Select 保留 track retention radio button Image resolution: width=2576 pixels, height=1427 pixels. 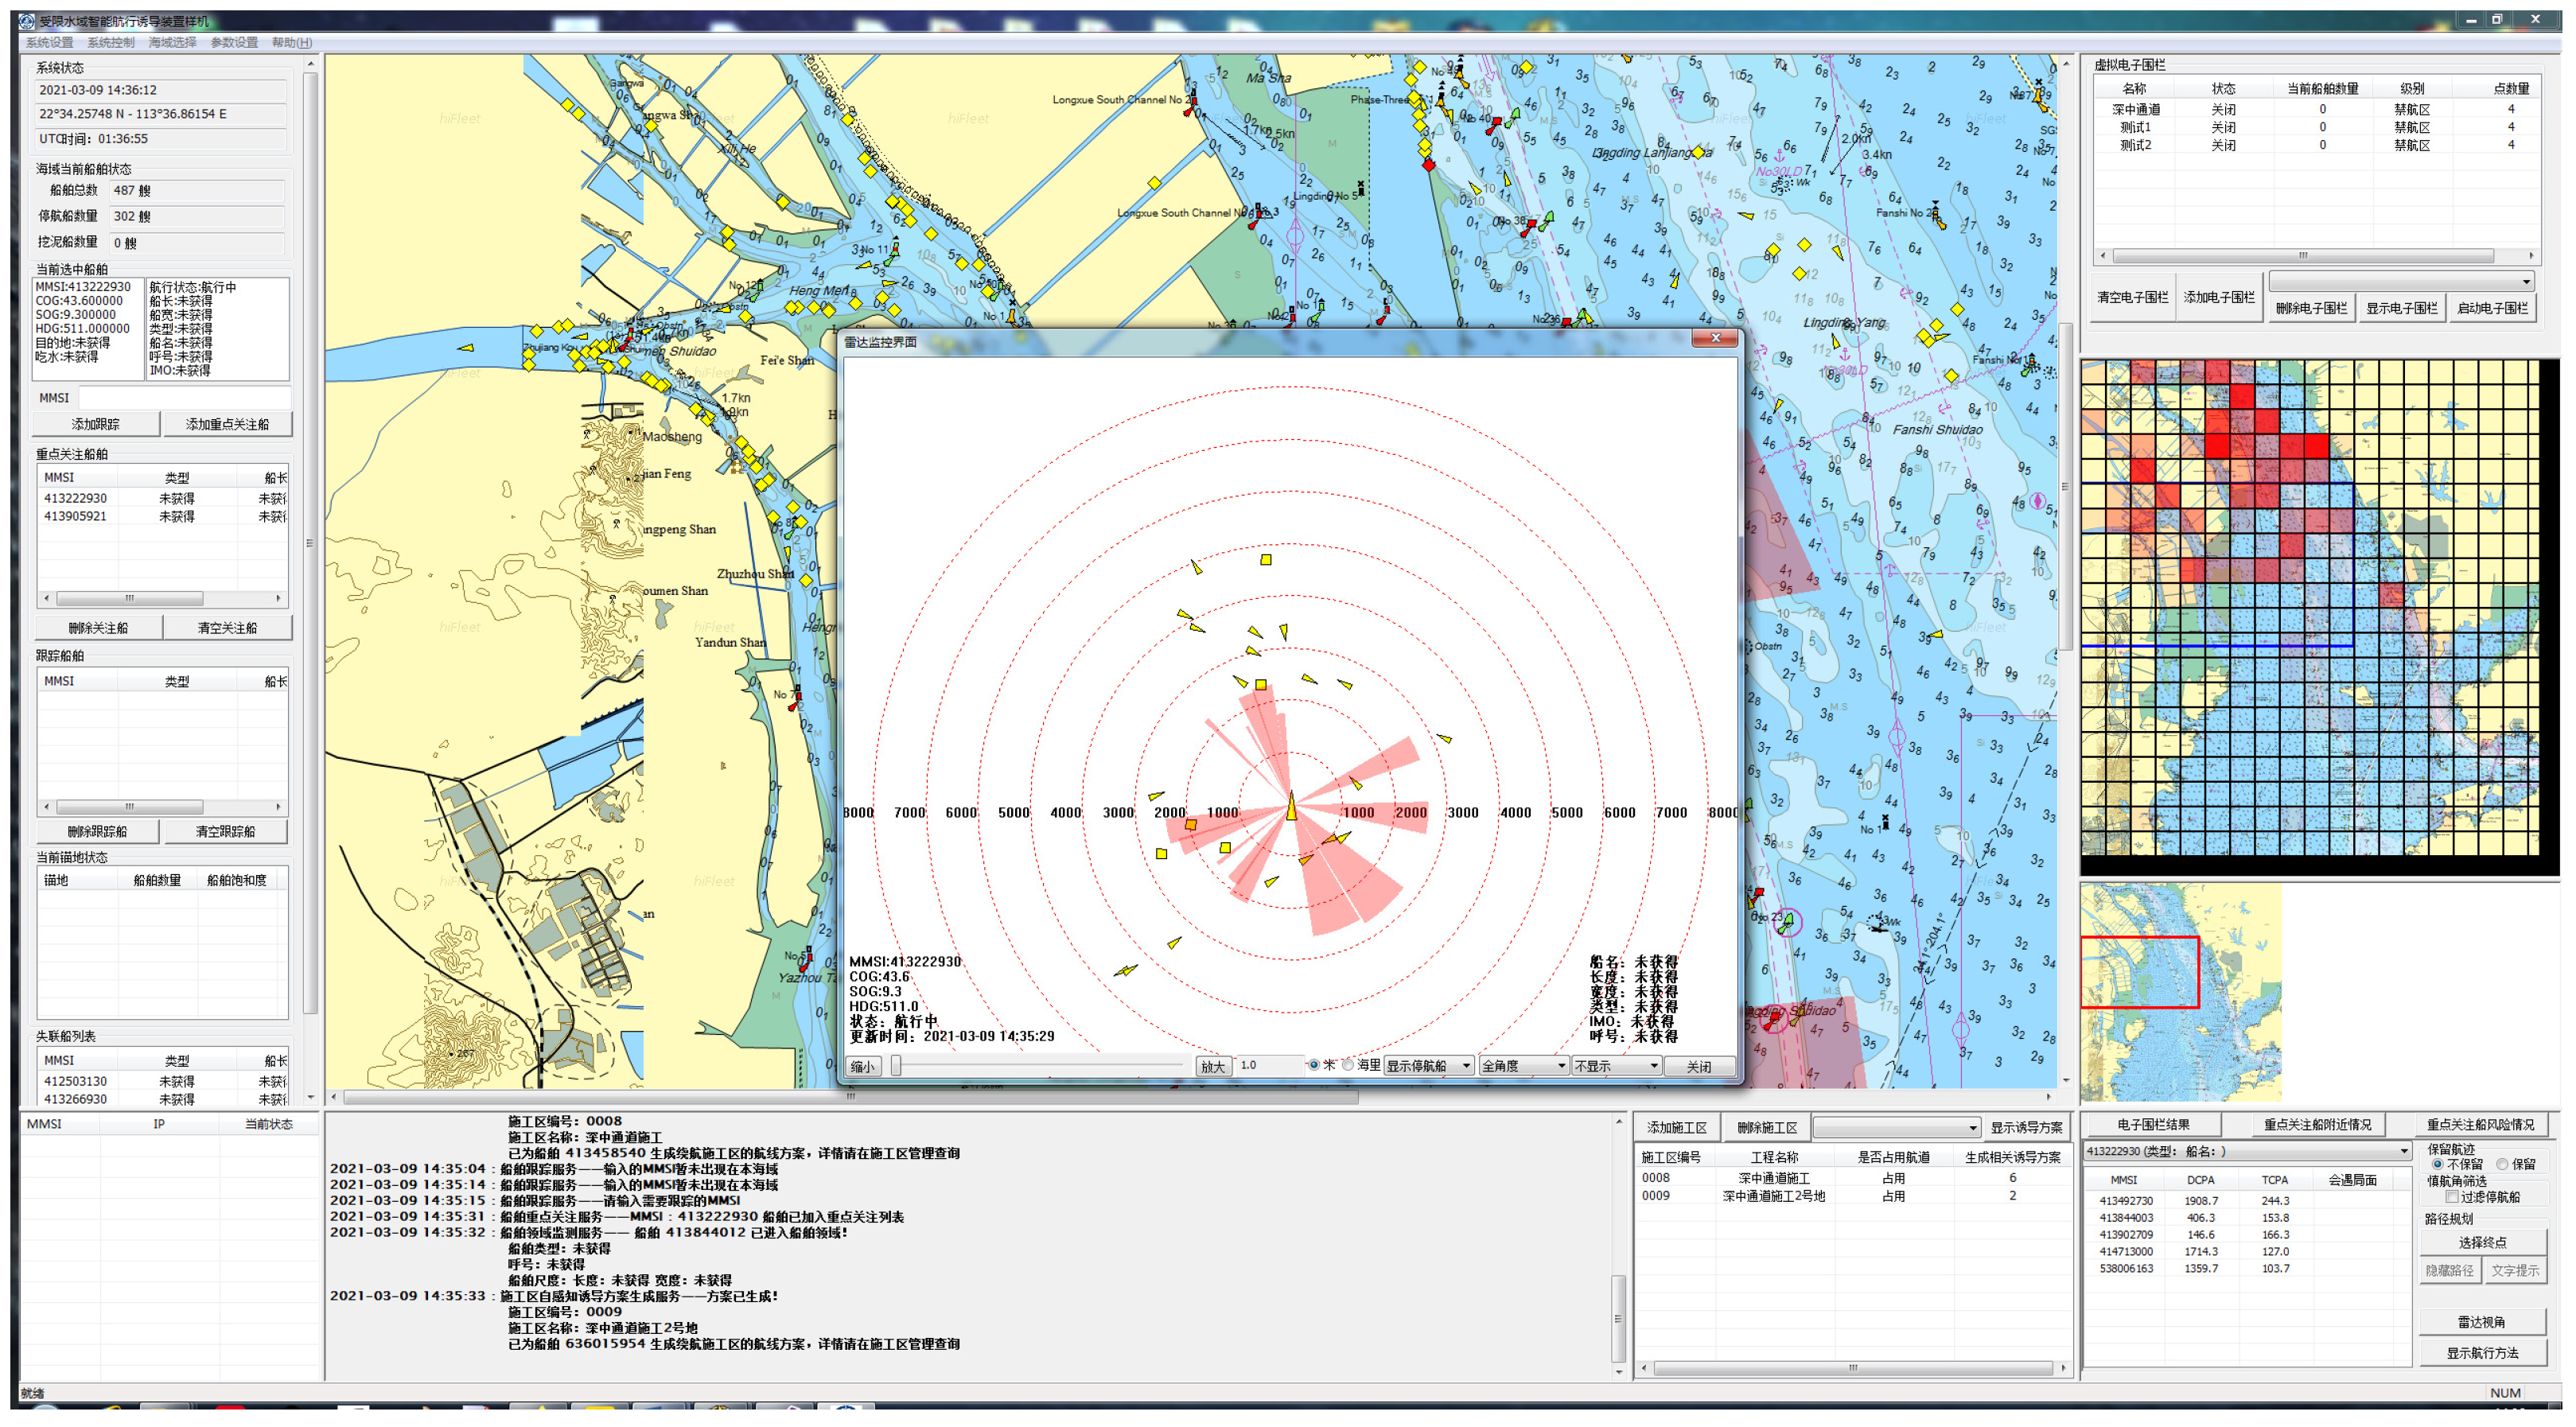(2503, 1164)
